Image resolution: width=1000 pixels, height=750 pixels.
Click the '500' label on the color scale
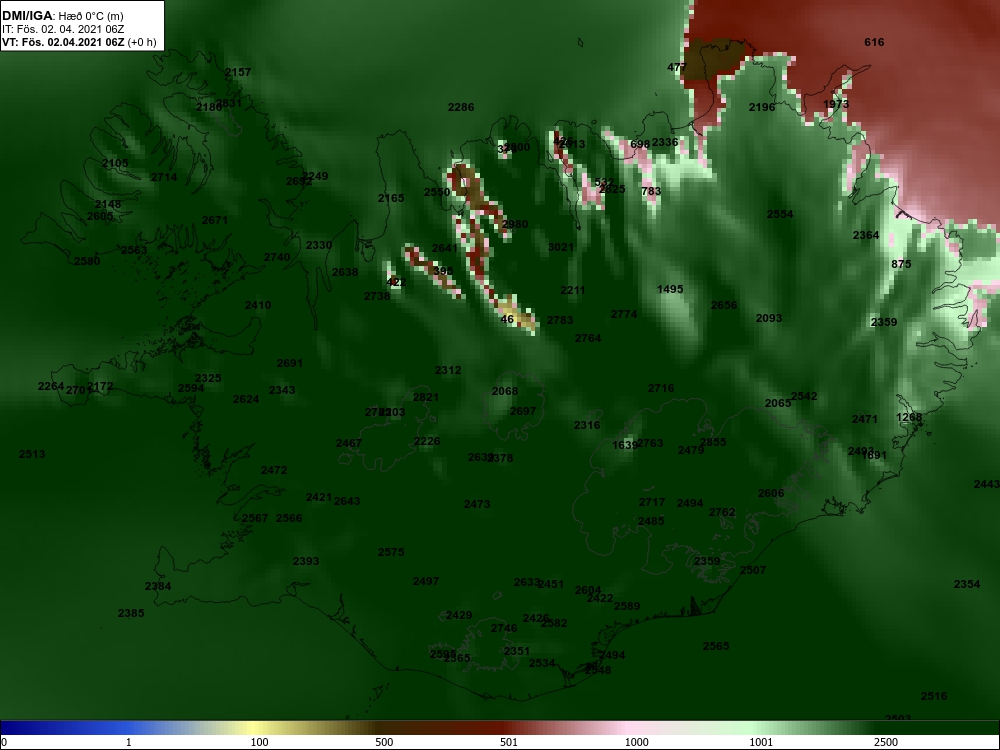384,742
